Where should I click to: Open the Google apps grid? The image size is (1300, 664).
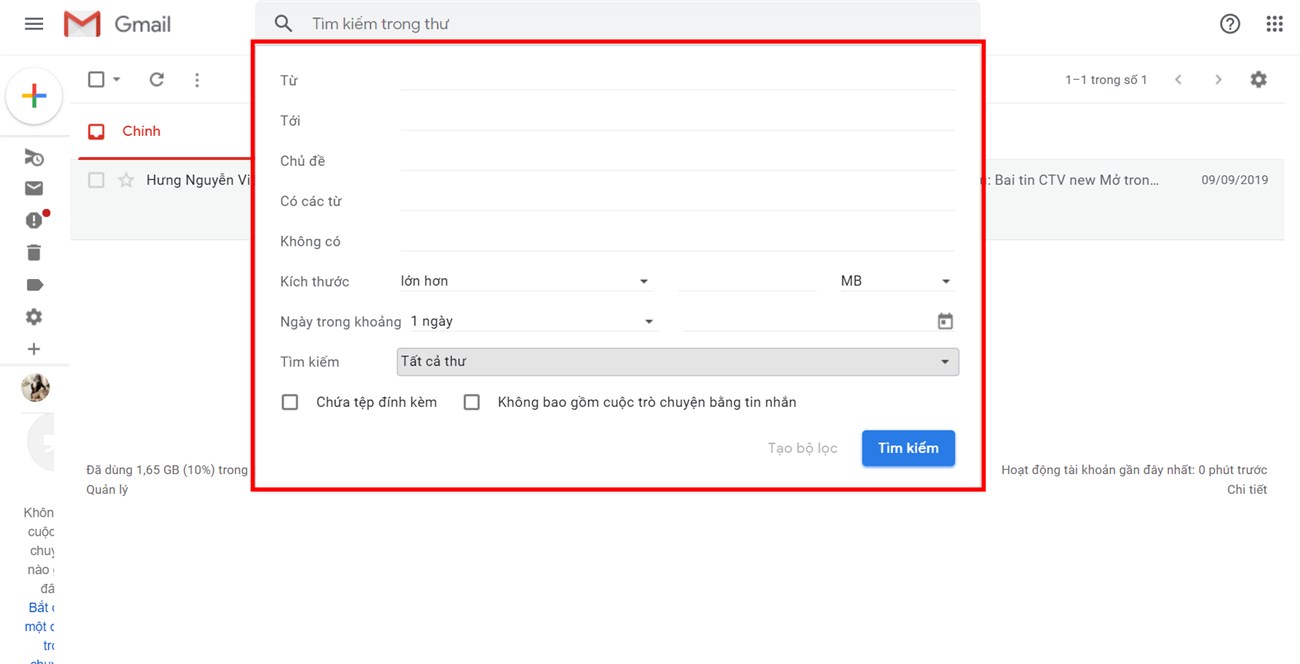1274,24
